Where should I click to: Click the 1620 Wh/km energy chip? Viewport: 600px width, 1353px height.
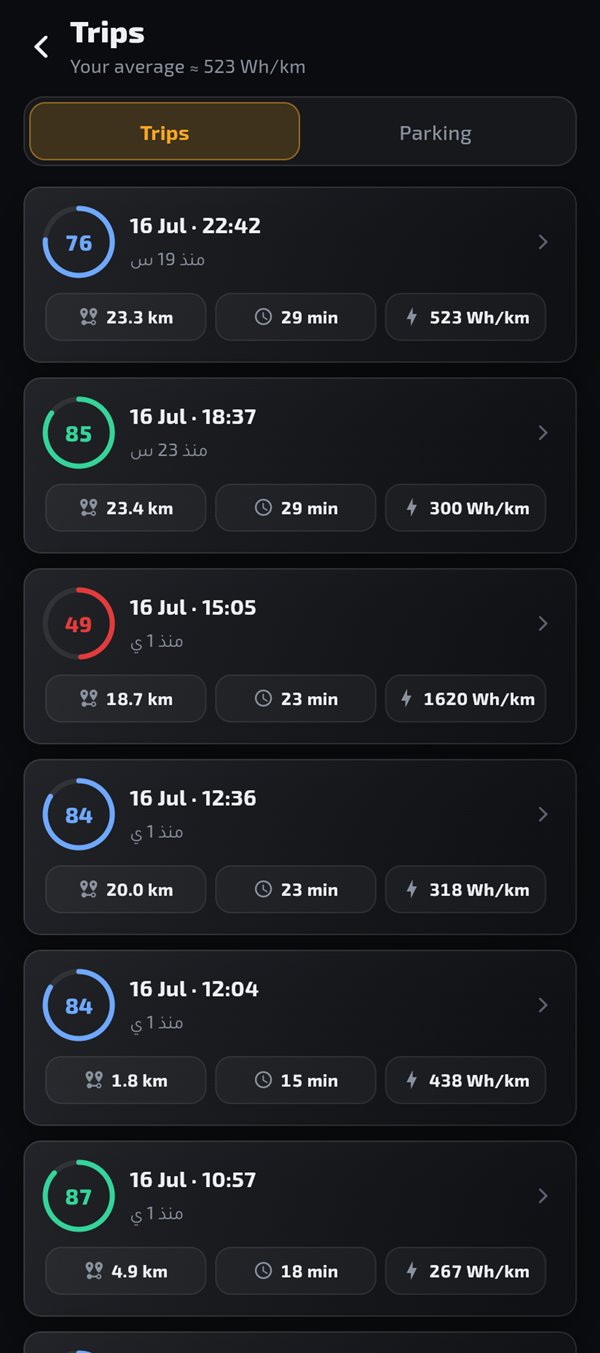coord(466,699)
